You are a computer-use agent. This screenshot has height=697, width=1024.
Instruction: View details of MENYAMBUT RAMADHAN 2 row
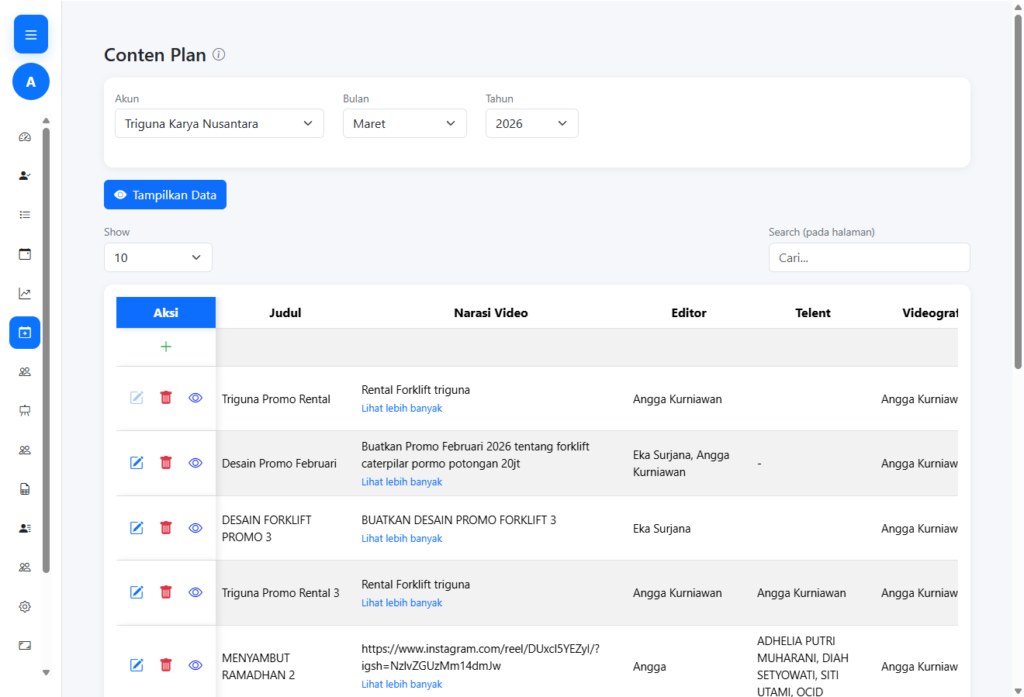[x=195, y=665]
